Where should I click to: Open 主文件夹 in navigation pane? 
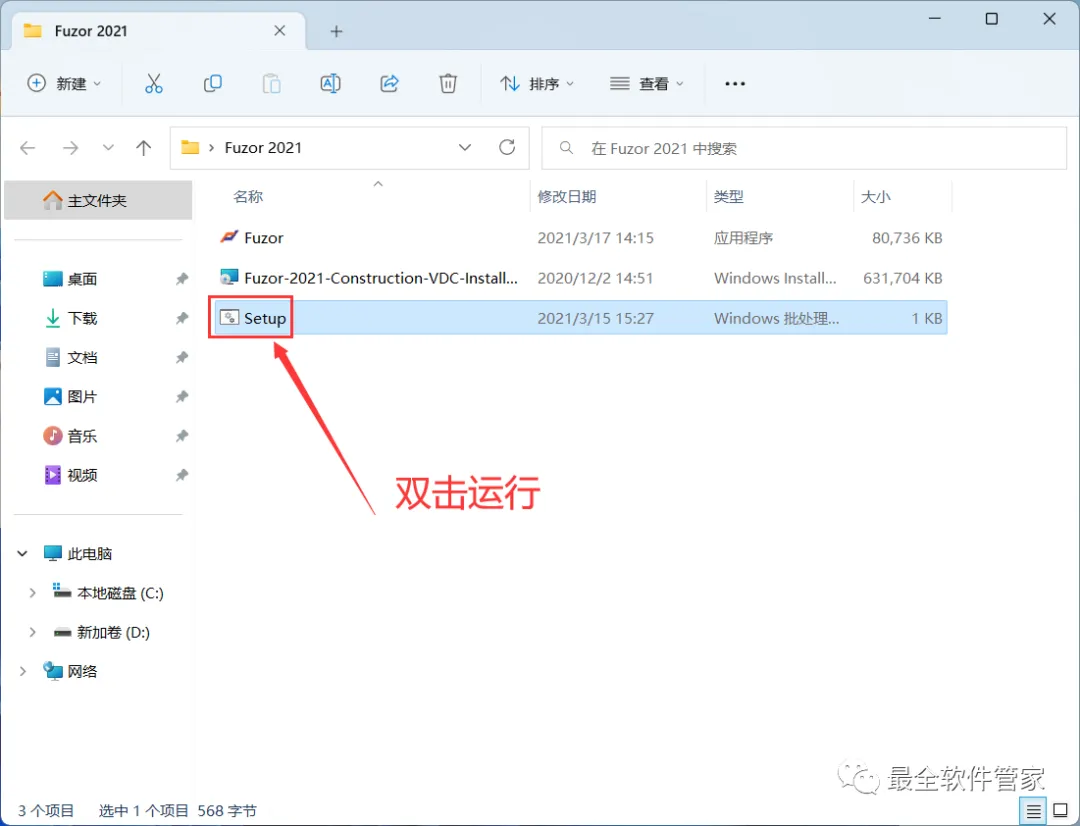pos(98,200)
